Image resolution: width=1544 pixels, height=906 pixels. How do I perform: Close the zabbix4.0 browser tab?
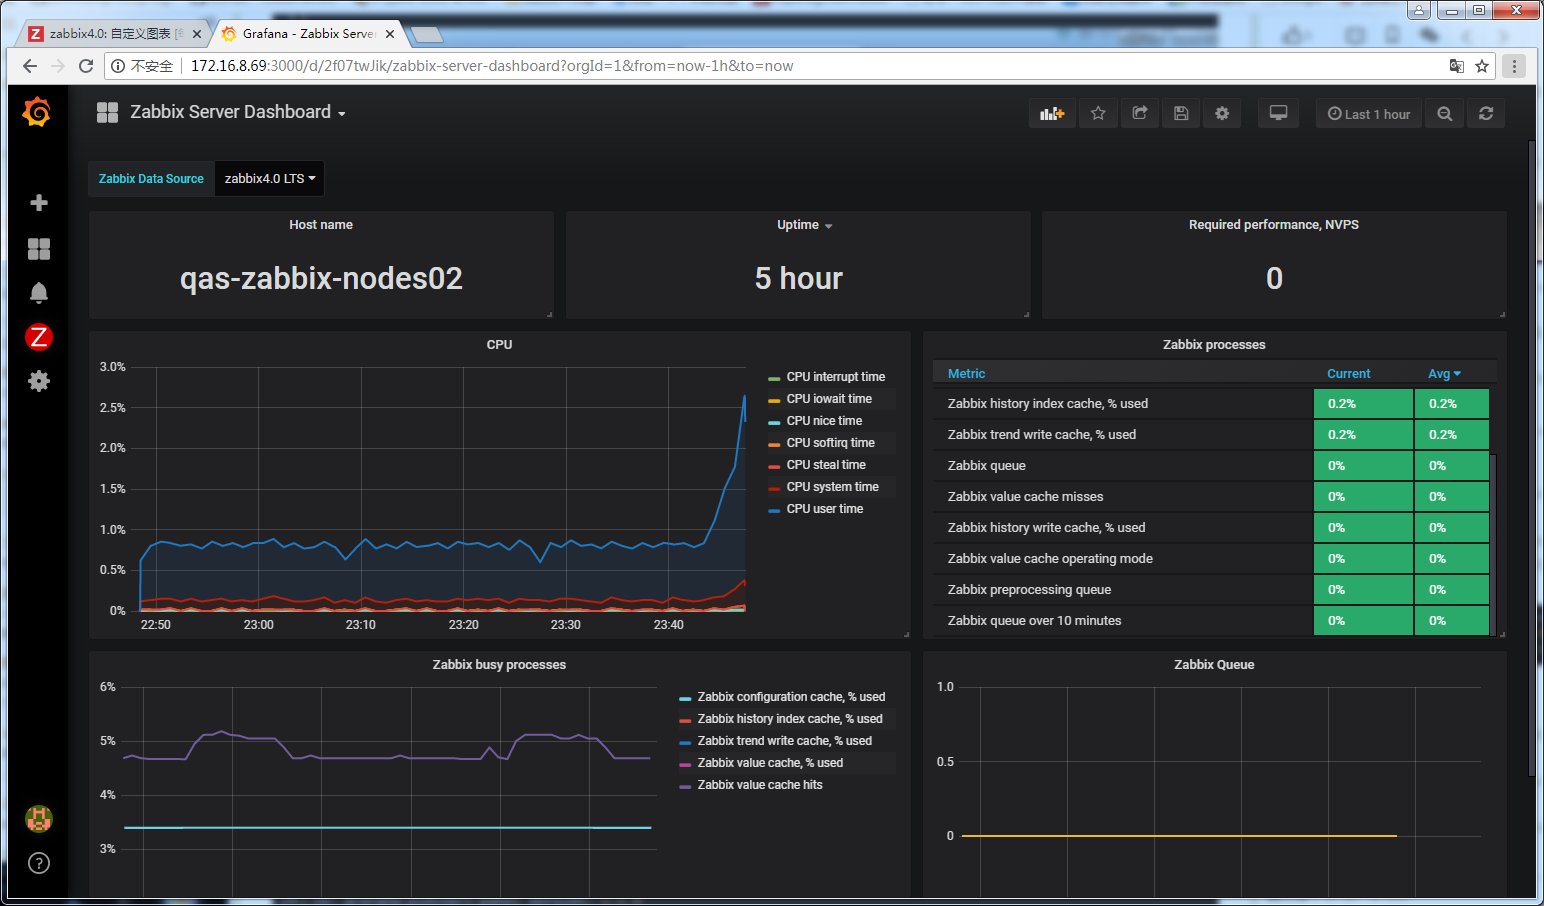pyautogui.click(x=197, y=34)
